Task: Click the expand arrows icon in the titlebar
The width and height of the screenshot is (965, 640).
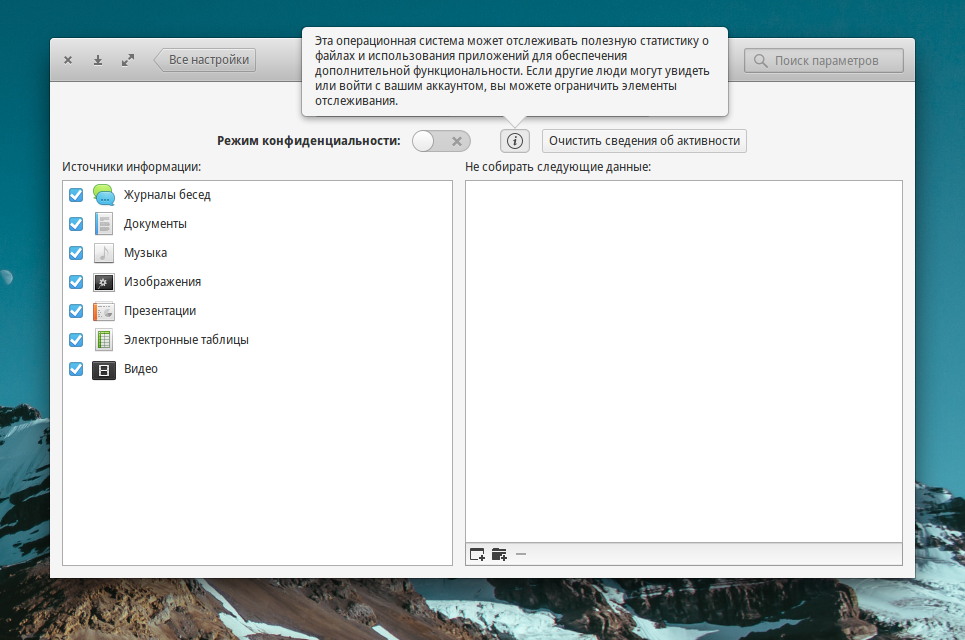Action: pyautogui.click(x=127, y=60)
